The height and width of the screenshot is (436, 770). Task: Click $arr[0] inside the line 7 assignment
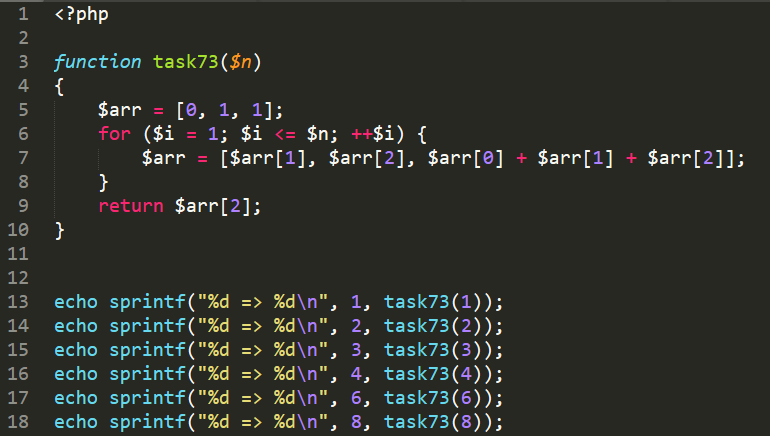point(466,158)
